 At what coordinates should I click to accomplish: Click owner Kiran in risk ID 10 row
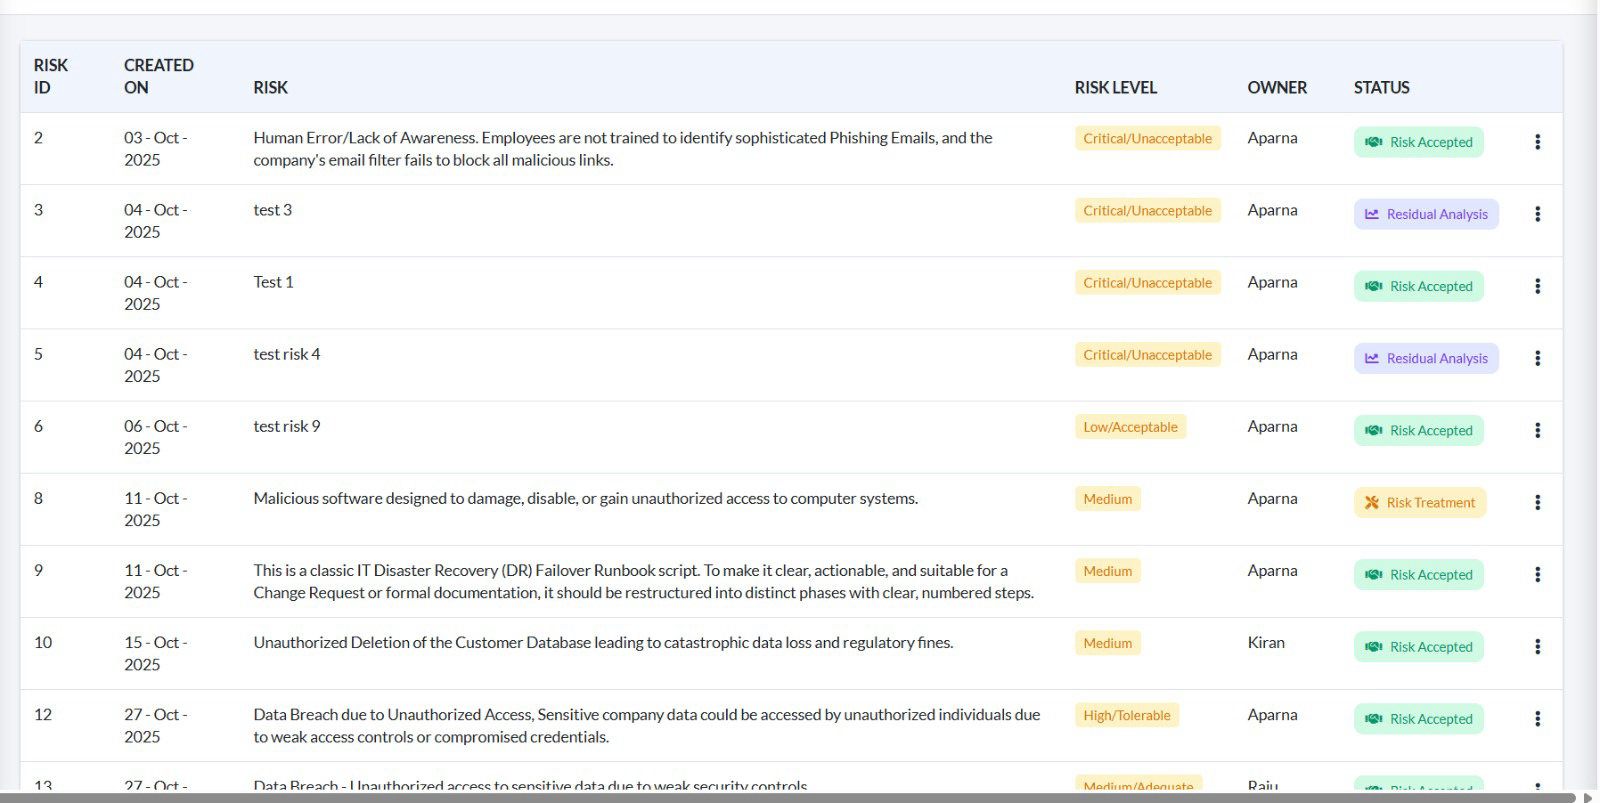click(1266, 642)
